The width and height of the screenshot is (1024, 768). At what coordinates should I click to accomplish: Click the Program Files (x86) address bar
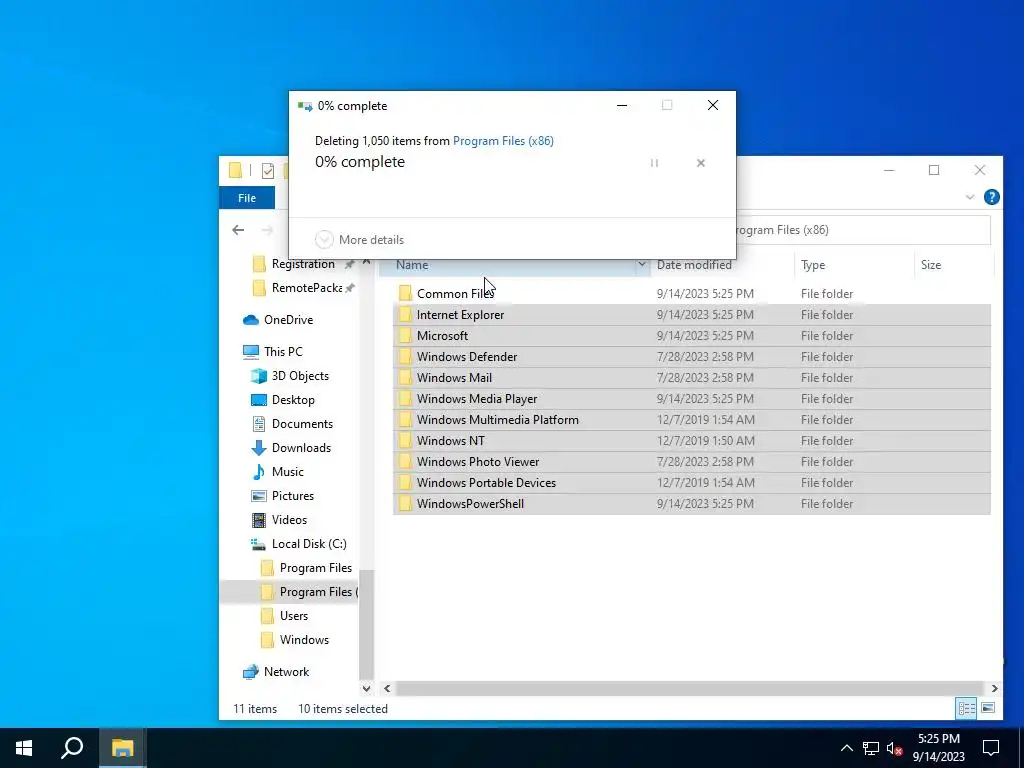862,230
